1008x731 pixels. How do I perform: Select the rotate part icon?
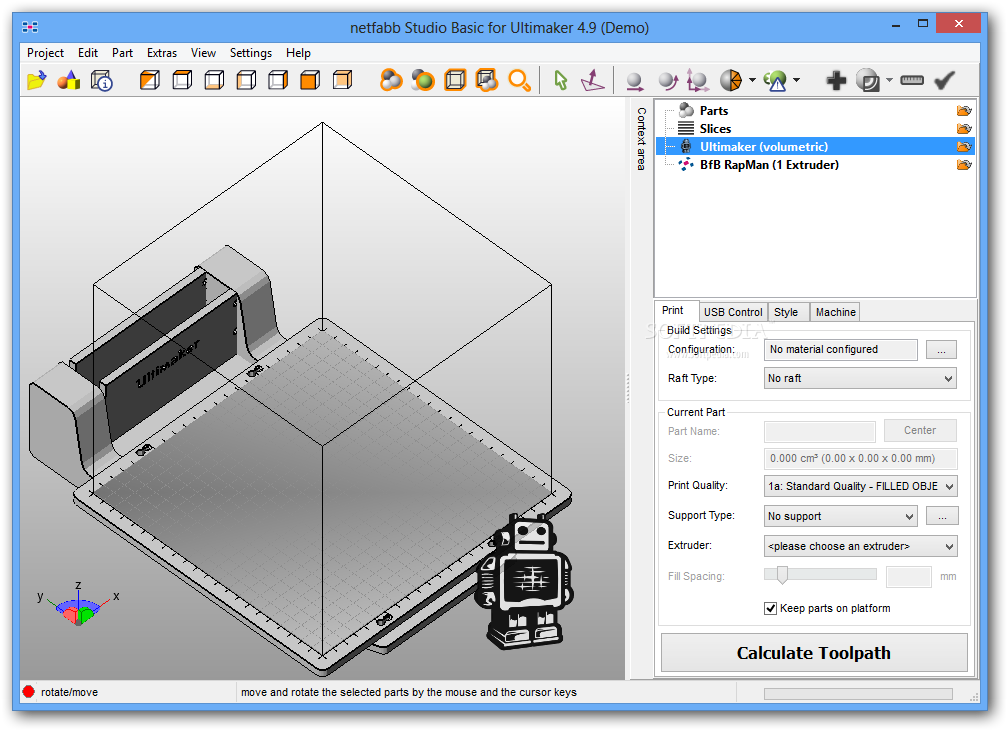668,81
